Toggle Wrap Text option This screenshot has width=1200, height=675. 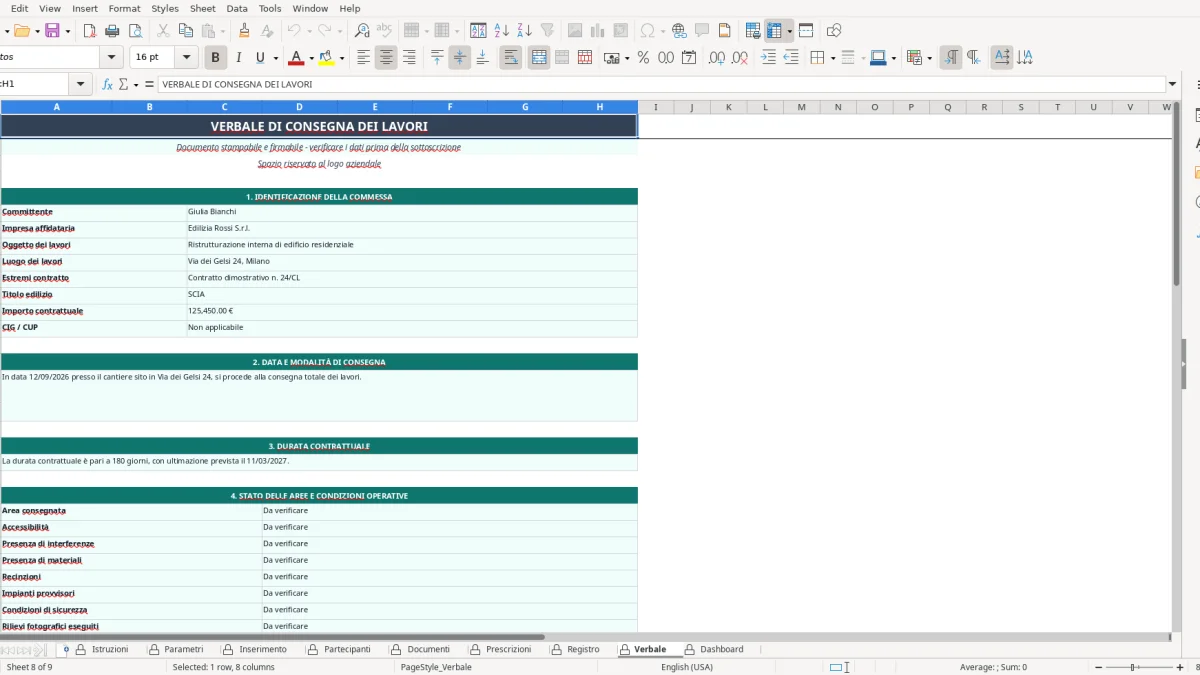click(x=511, y=58)
